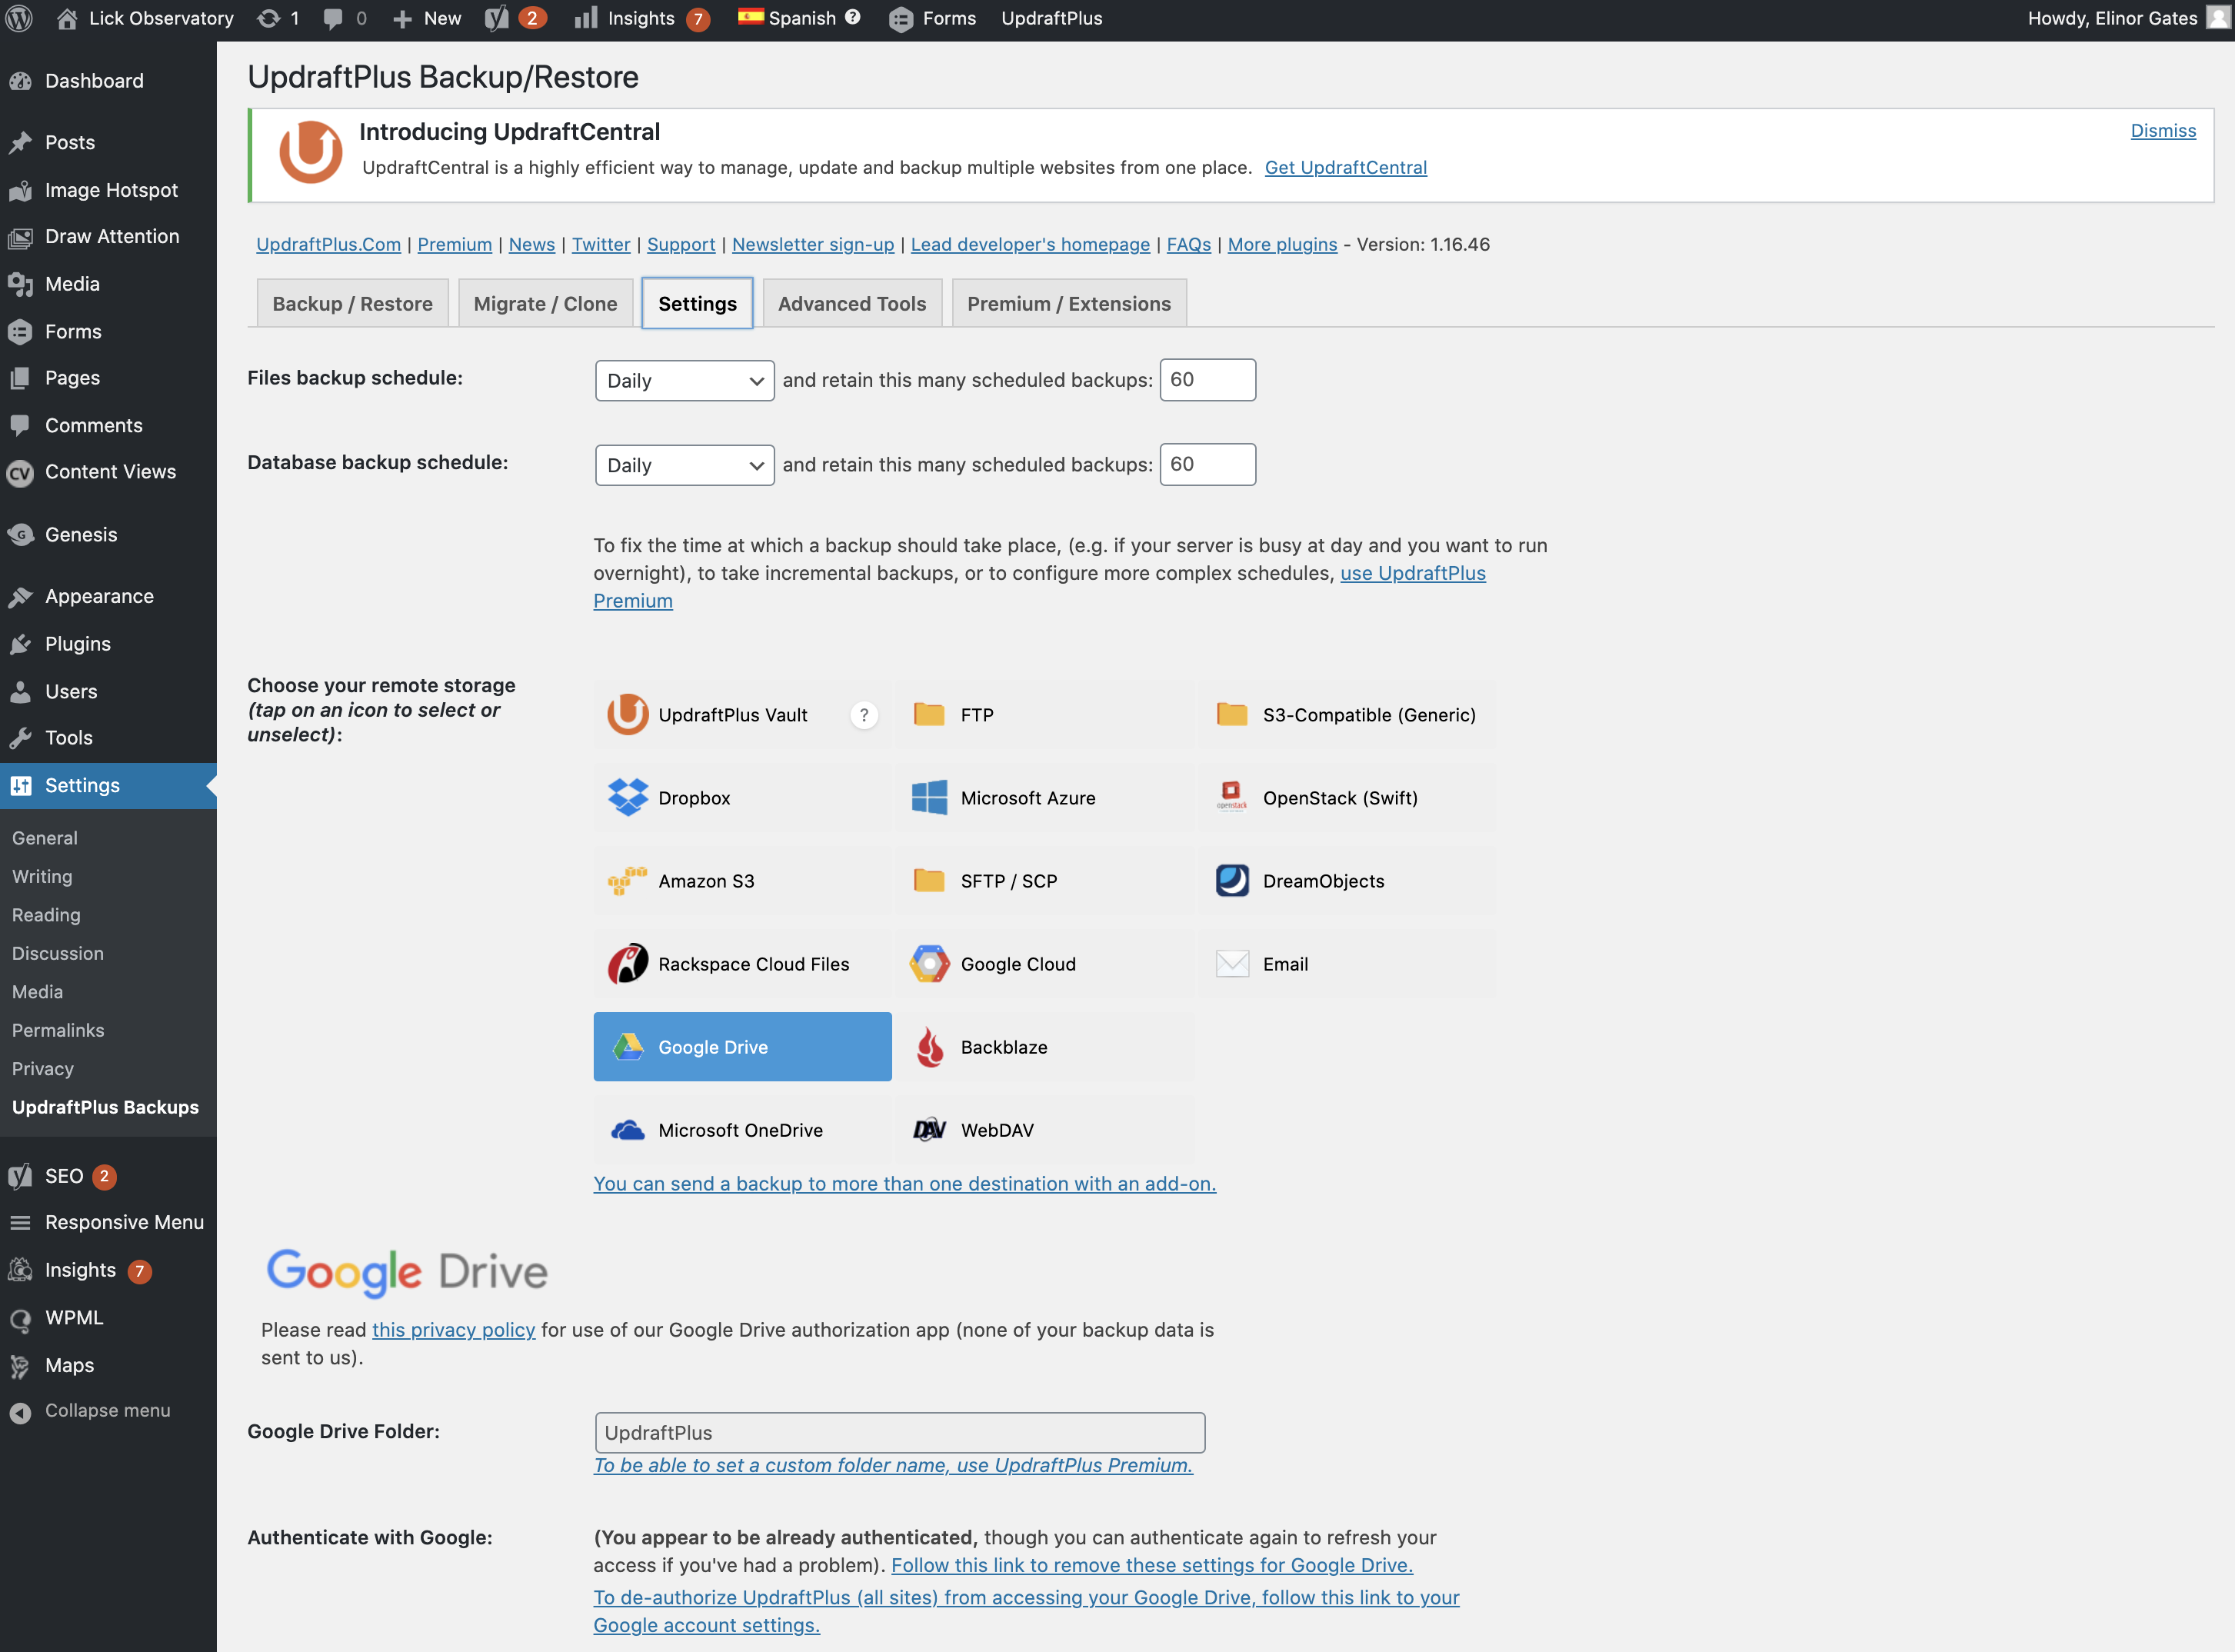Unselect the Google Drive storage icon

click(628, 1047)
